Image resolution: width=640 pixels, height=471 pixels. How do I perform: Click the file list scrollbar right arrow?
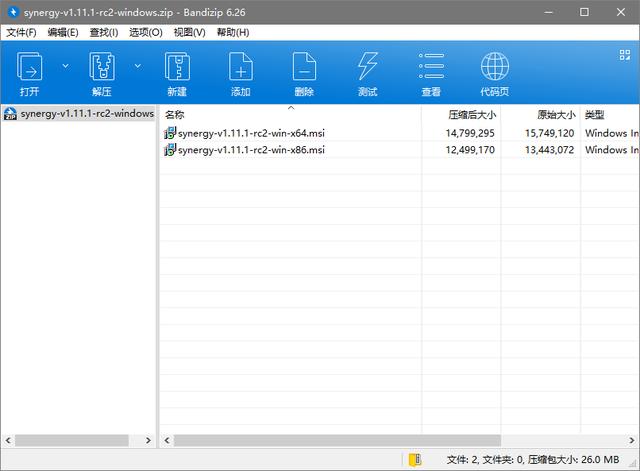[631, 440]
